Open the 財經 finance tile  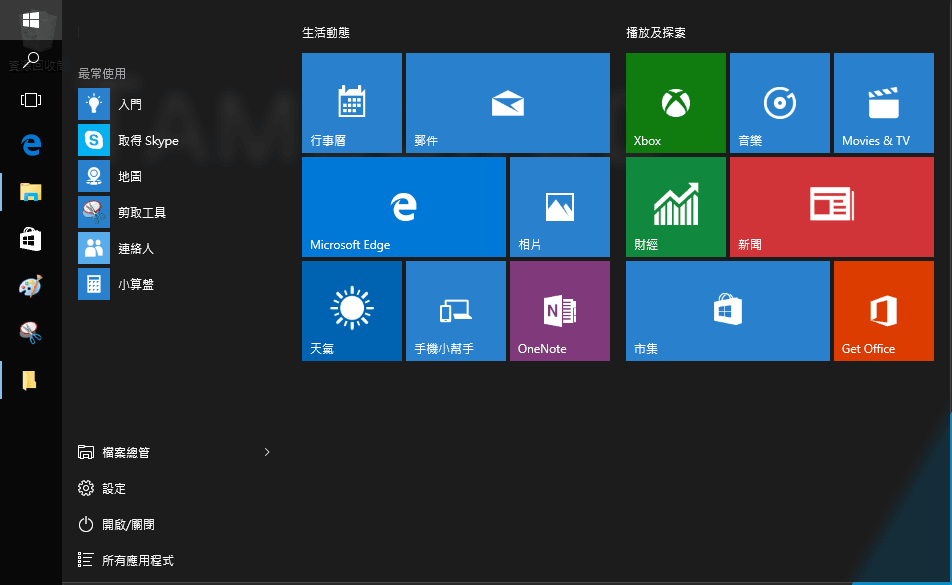[x=676, y=207]
